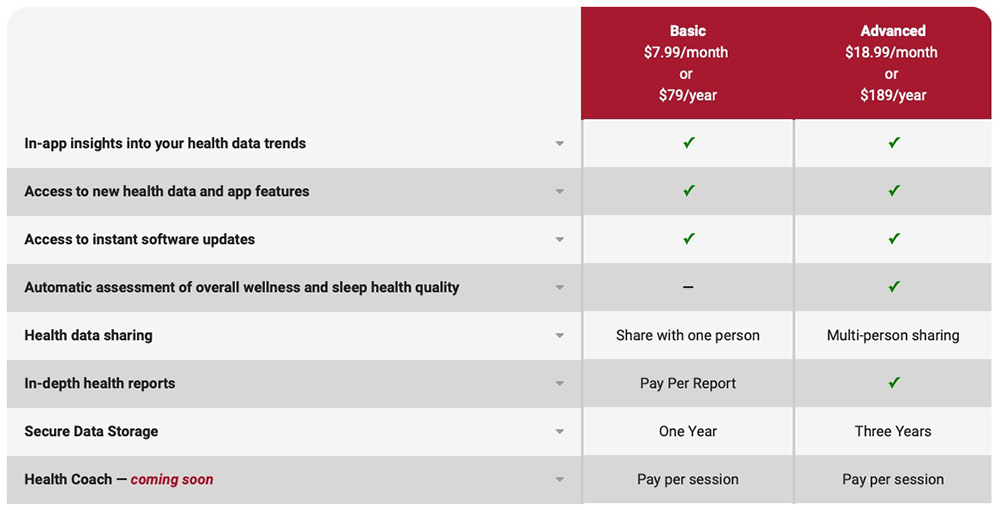Select the Basic plan header
Viewport: 1000px width, 510px height.
[688, 63]
